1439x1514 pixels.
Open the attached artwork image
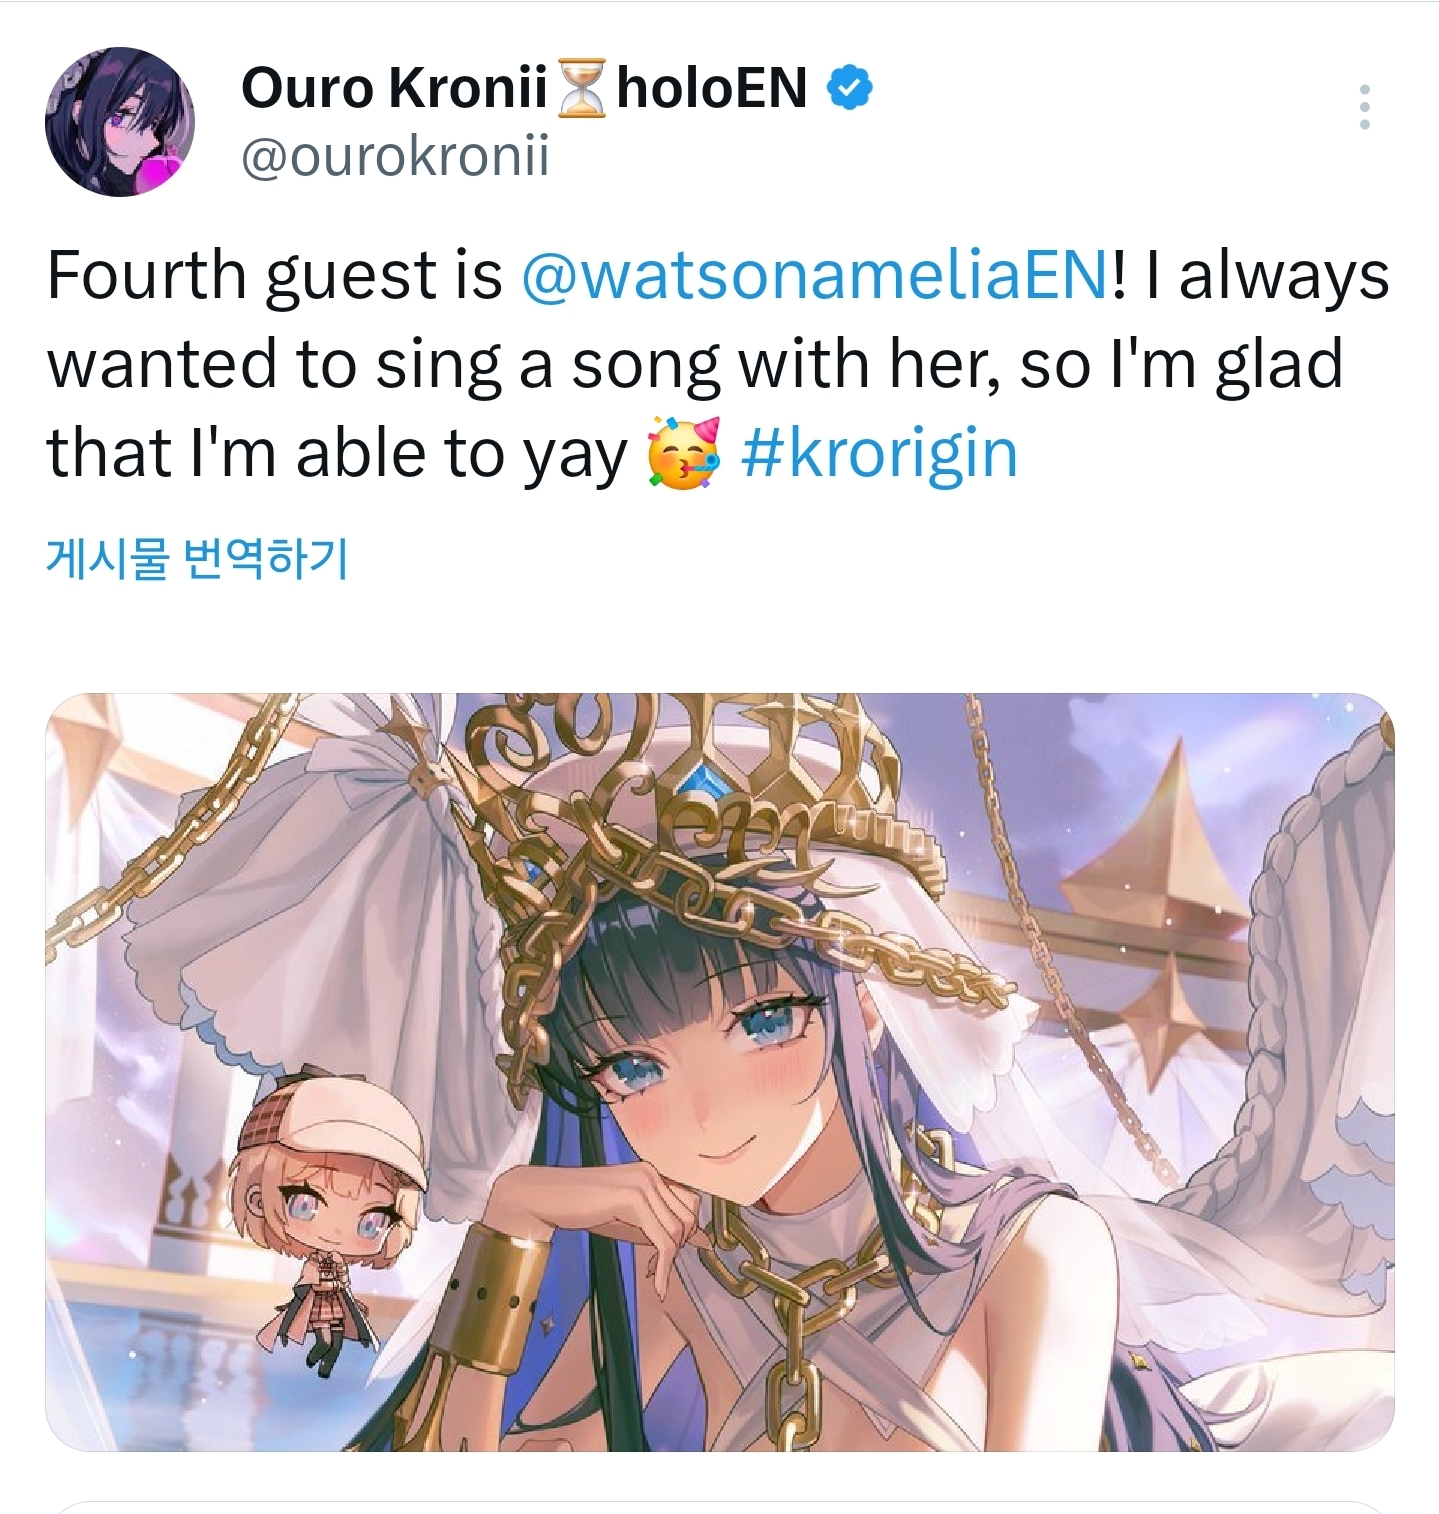click(x=720, y=1072)
